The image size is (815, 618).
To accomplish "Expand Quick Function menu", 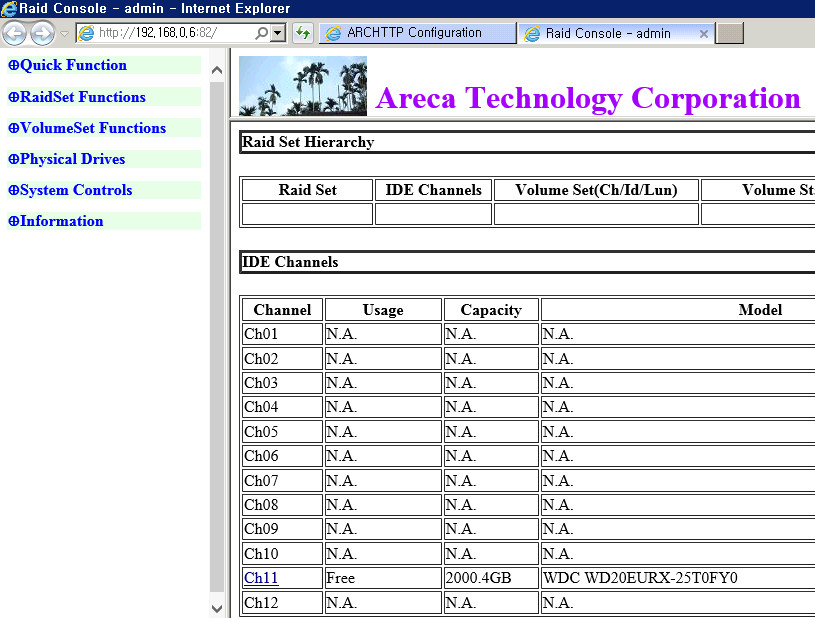I will (x=68, y=65).
